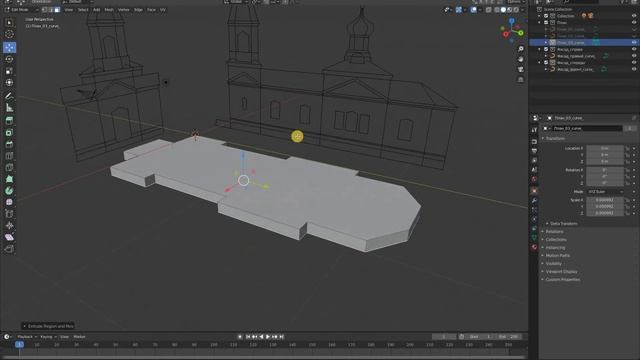This screenshot has width=640, height=360.
Task: Click the timeline End frame field
Action: click(509, 337)
